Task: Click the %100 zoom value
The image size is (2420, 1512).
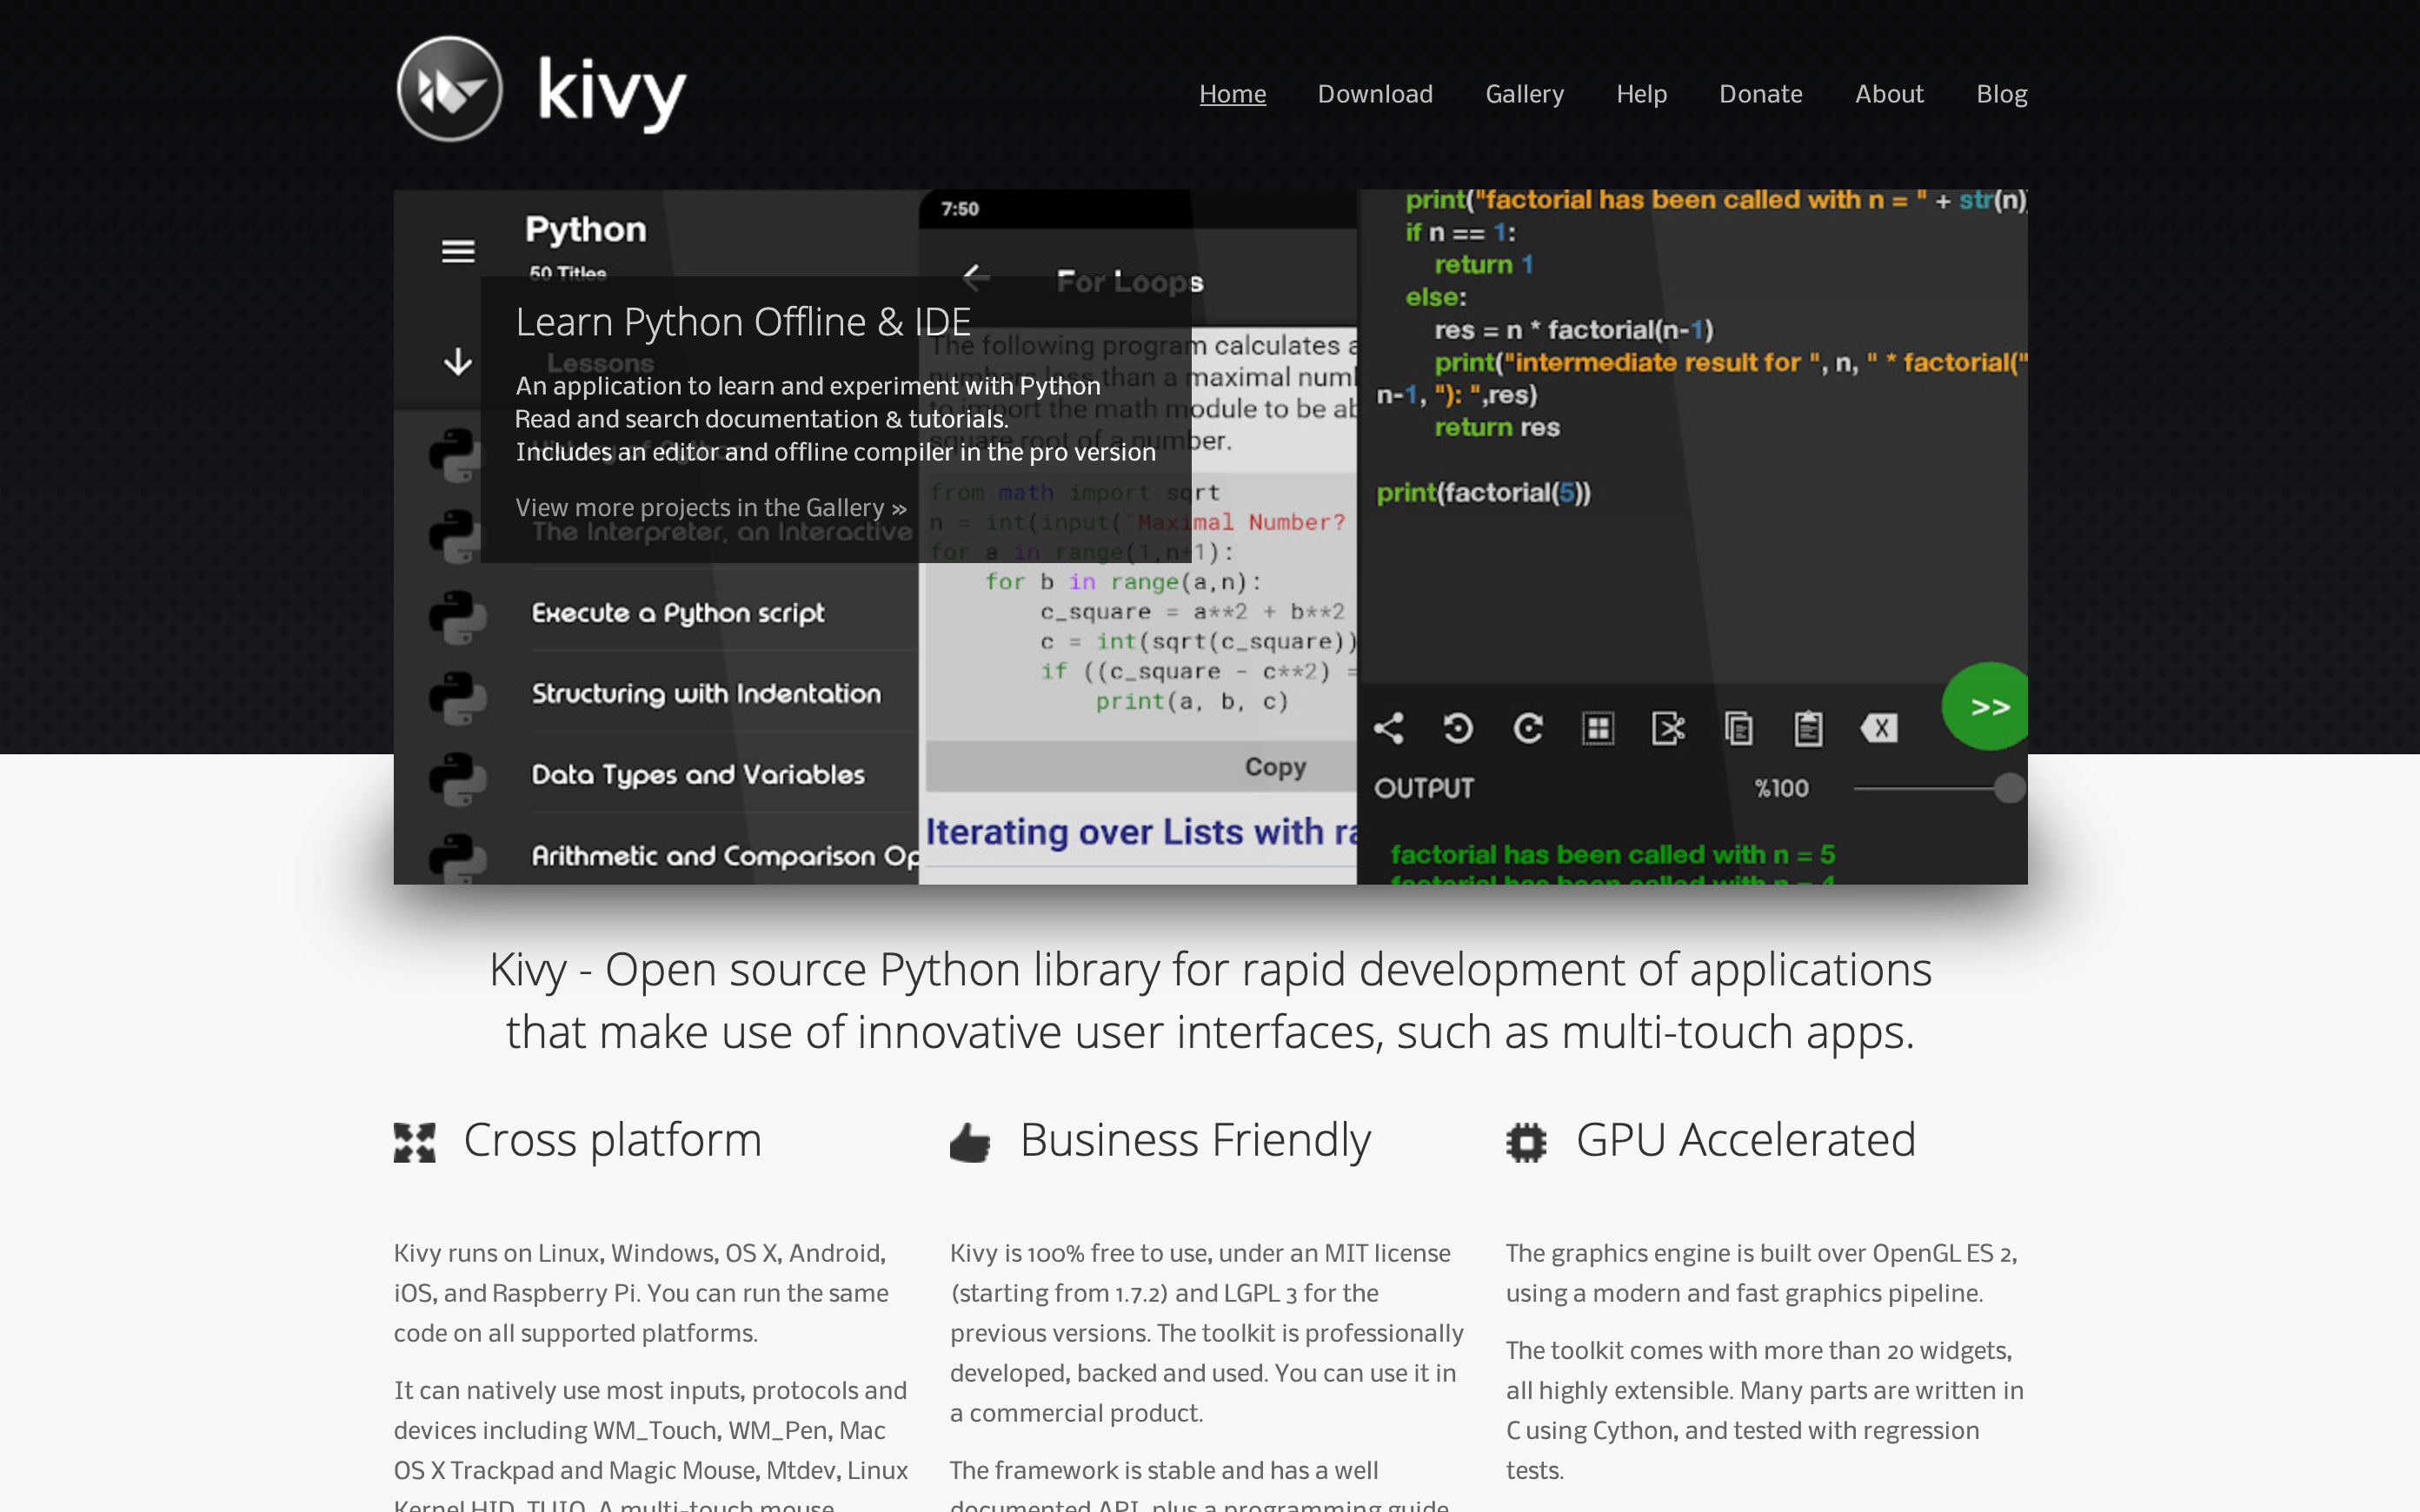Action: tap(1781, 789)
